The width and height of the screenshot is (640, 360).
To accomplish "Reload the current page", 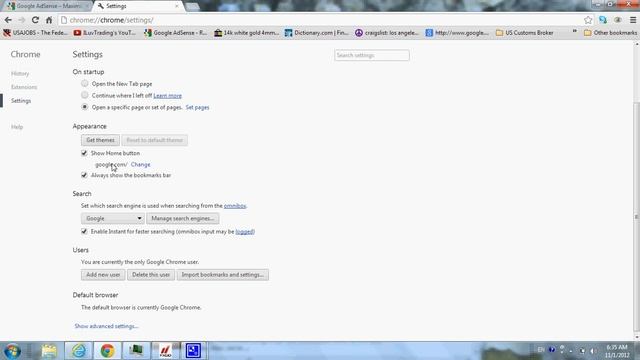I will 36,20.
